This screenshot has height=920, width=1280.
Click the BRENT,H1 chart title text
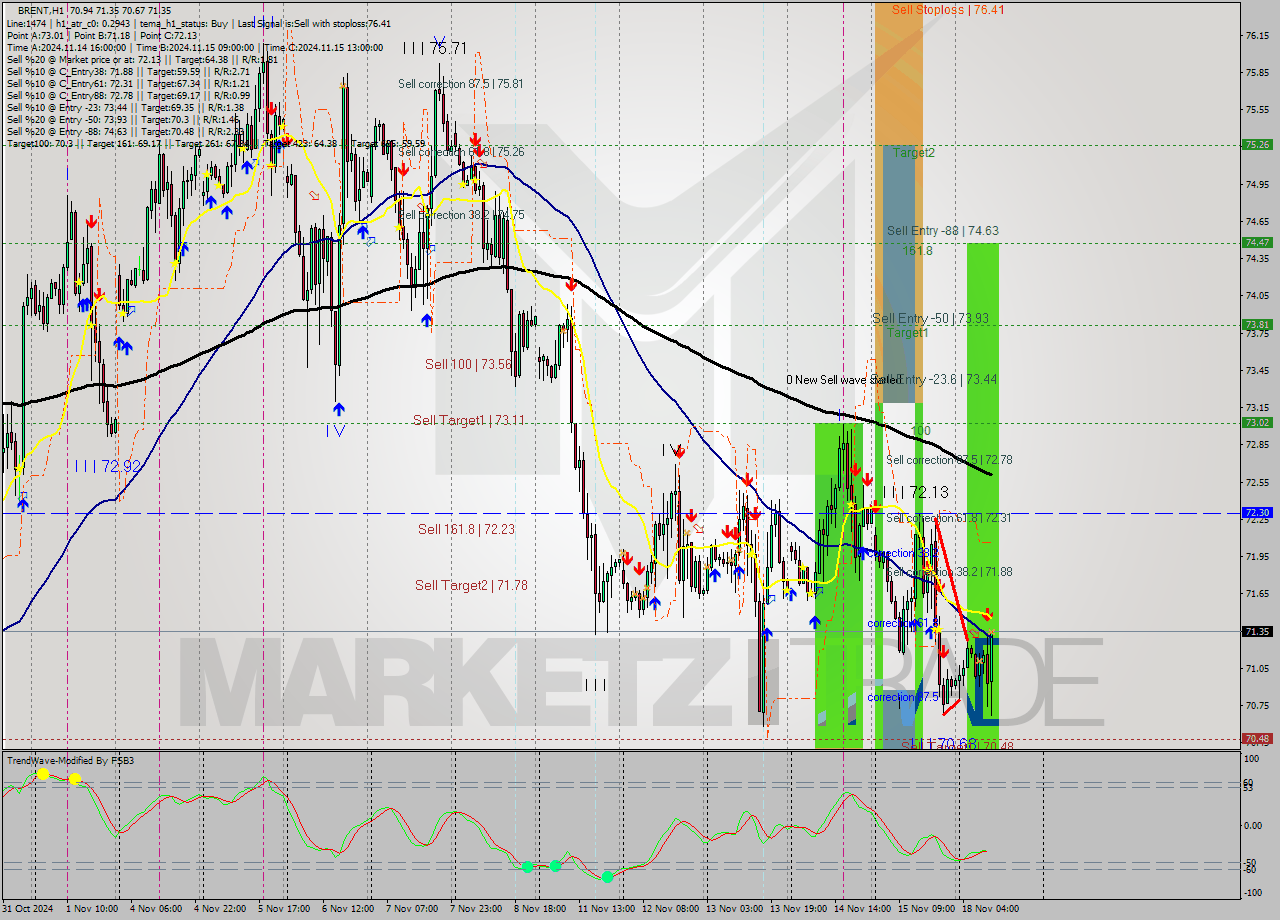(x=40, y=10)
